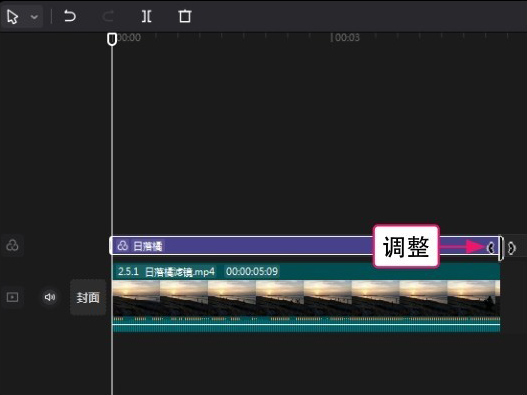Image resolution: width=527 pixels, height=395 pixels.
Task: Split clip at playhead
Action: pos(147,16)
